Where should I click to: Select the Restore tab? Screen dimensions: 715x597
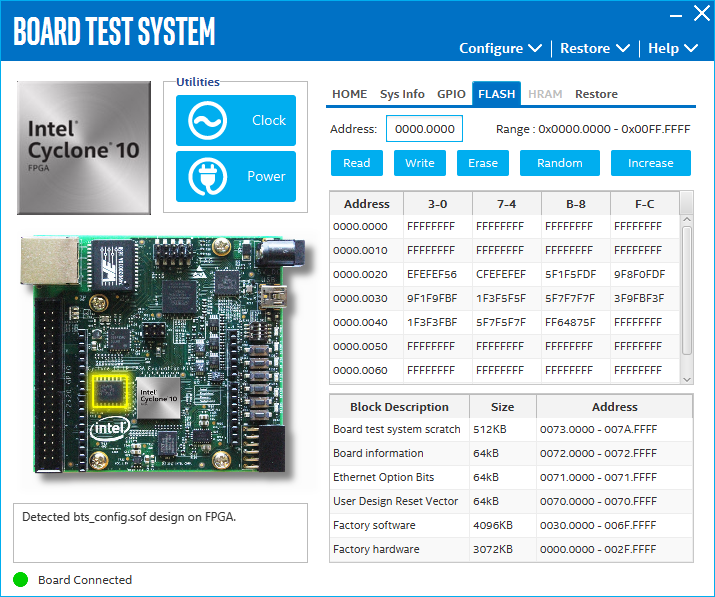596,94
